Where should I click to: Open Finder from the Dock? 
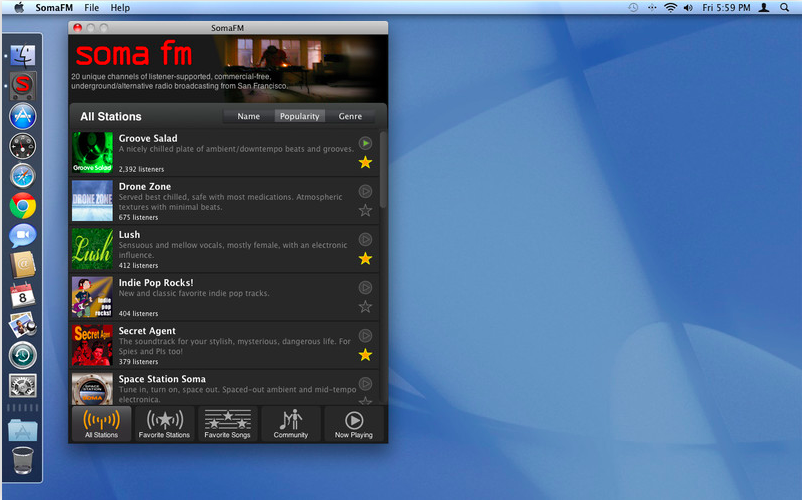[x=23, y=55]
